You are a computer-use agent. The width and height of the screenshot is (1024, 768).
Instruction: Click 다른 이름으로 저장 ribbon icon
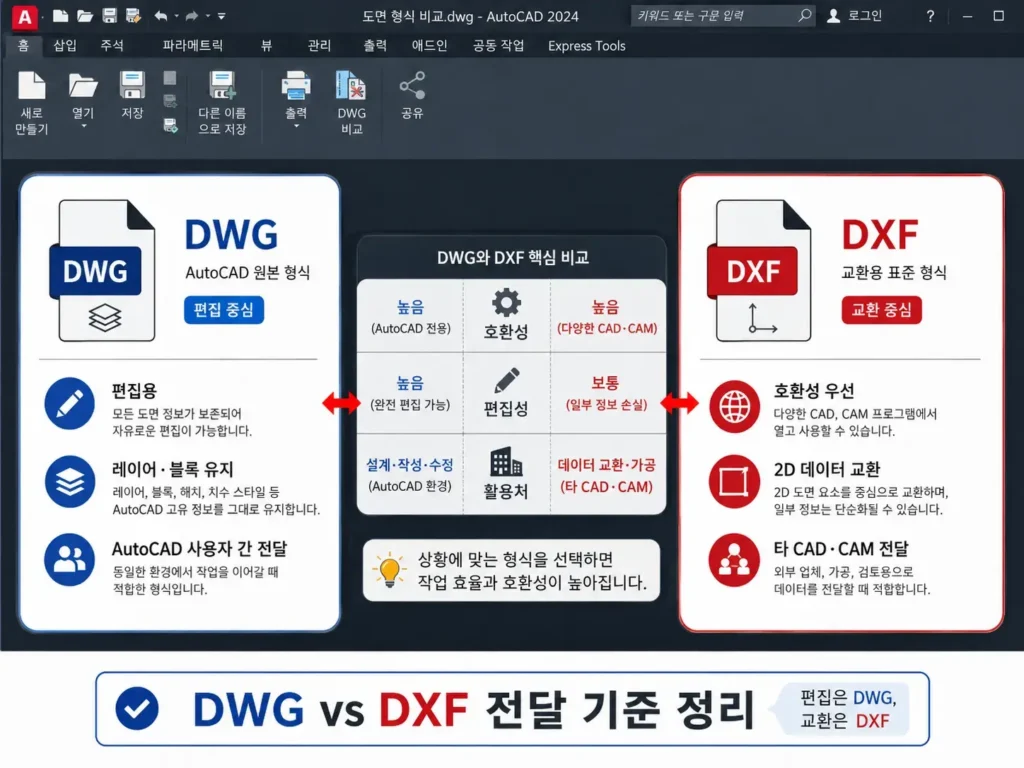222,86
